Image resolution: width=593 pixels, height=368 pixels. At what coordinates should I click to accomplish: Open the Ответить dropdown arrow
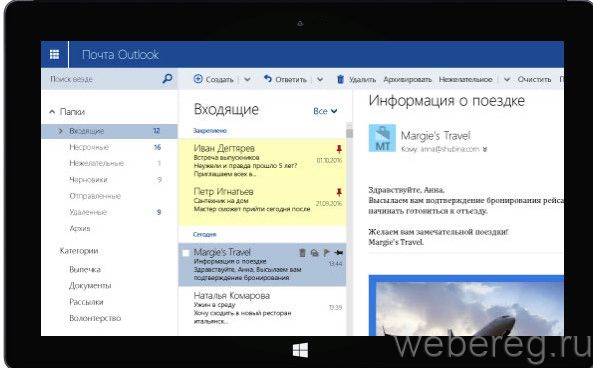tap(320, 79)
